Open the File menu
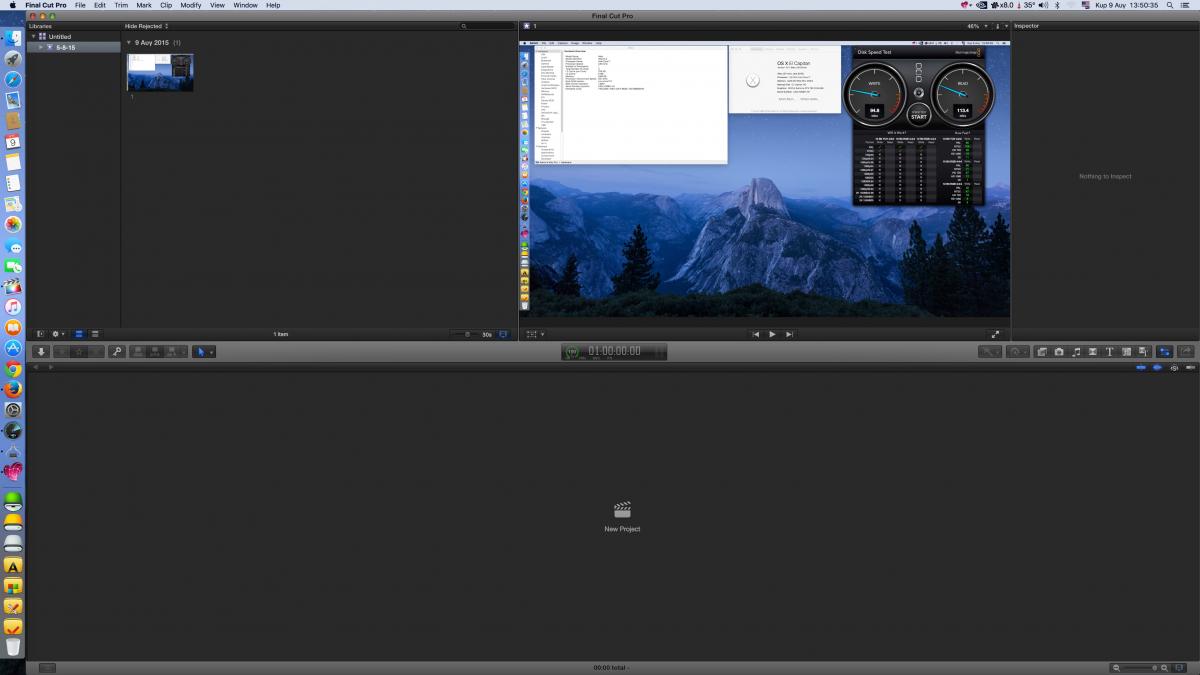The height and width of the screenshot is (675, 1200). pyautogui.click(x=80, y=5)
